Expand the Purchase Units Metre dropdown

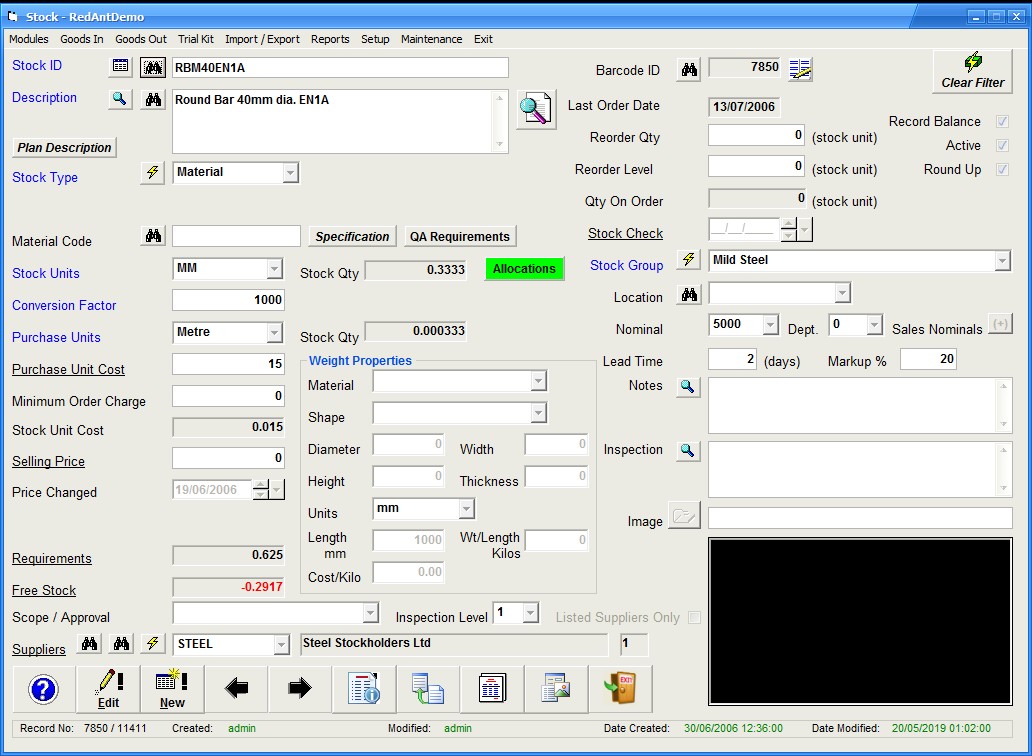coord(274,333)
